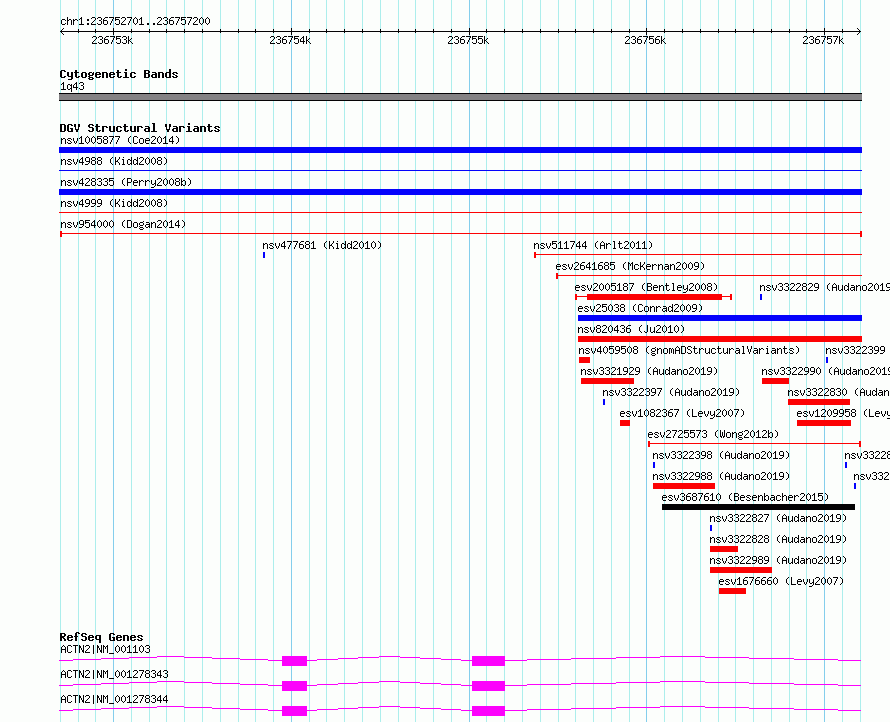
Task: Click the red bar under nsv3322989
Action: 741,570
